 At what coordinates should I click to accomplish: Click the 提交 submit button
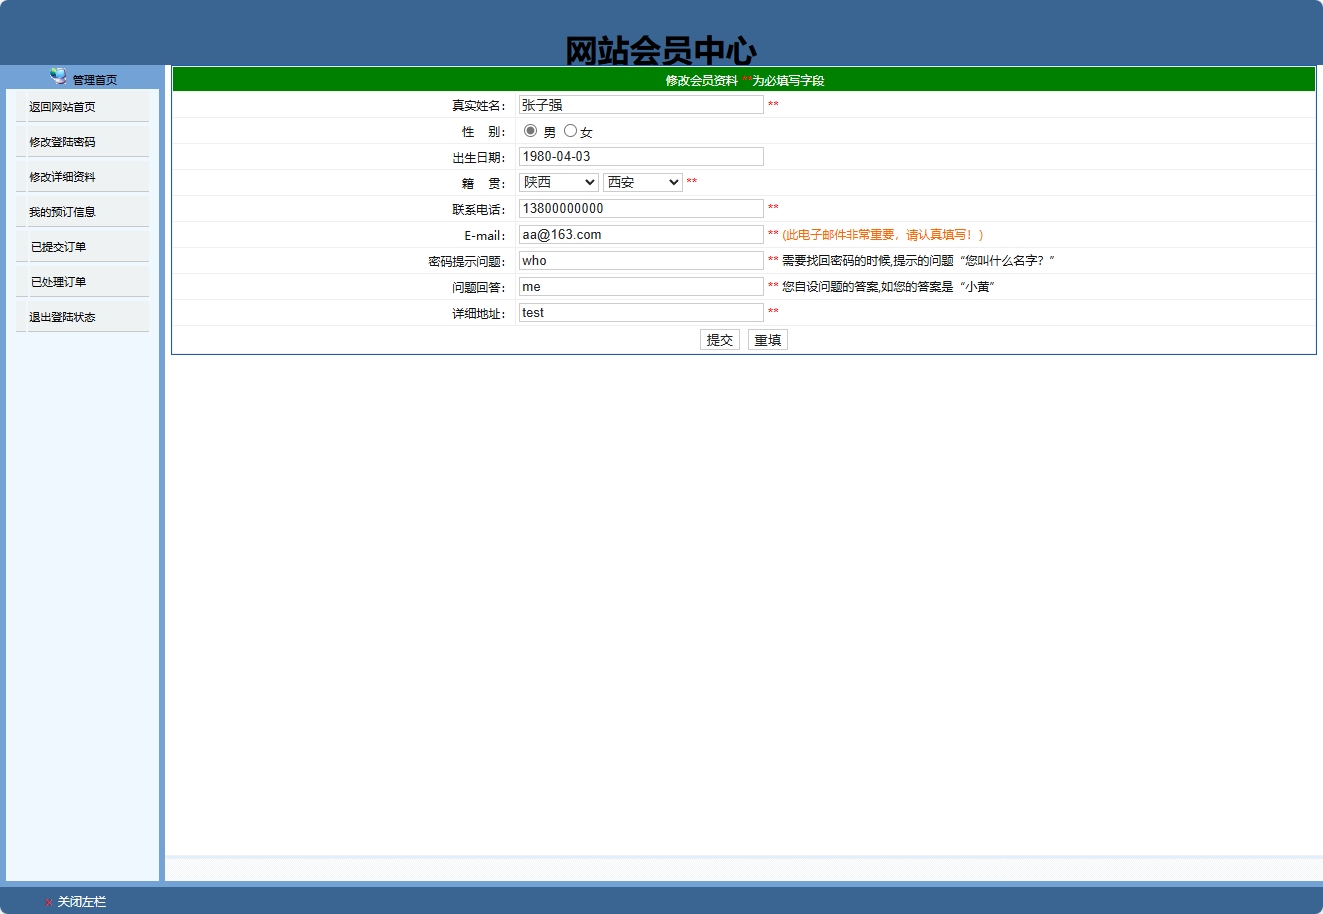click(x=719, y=339)
